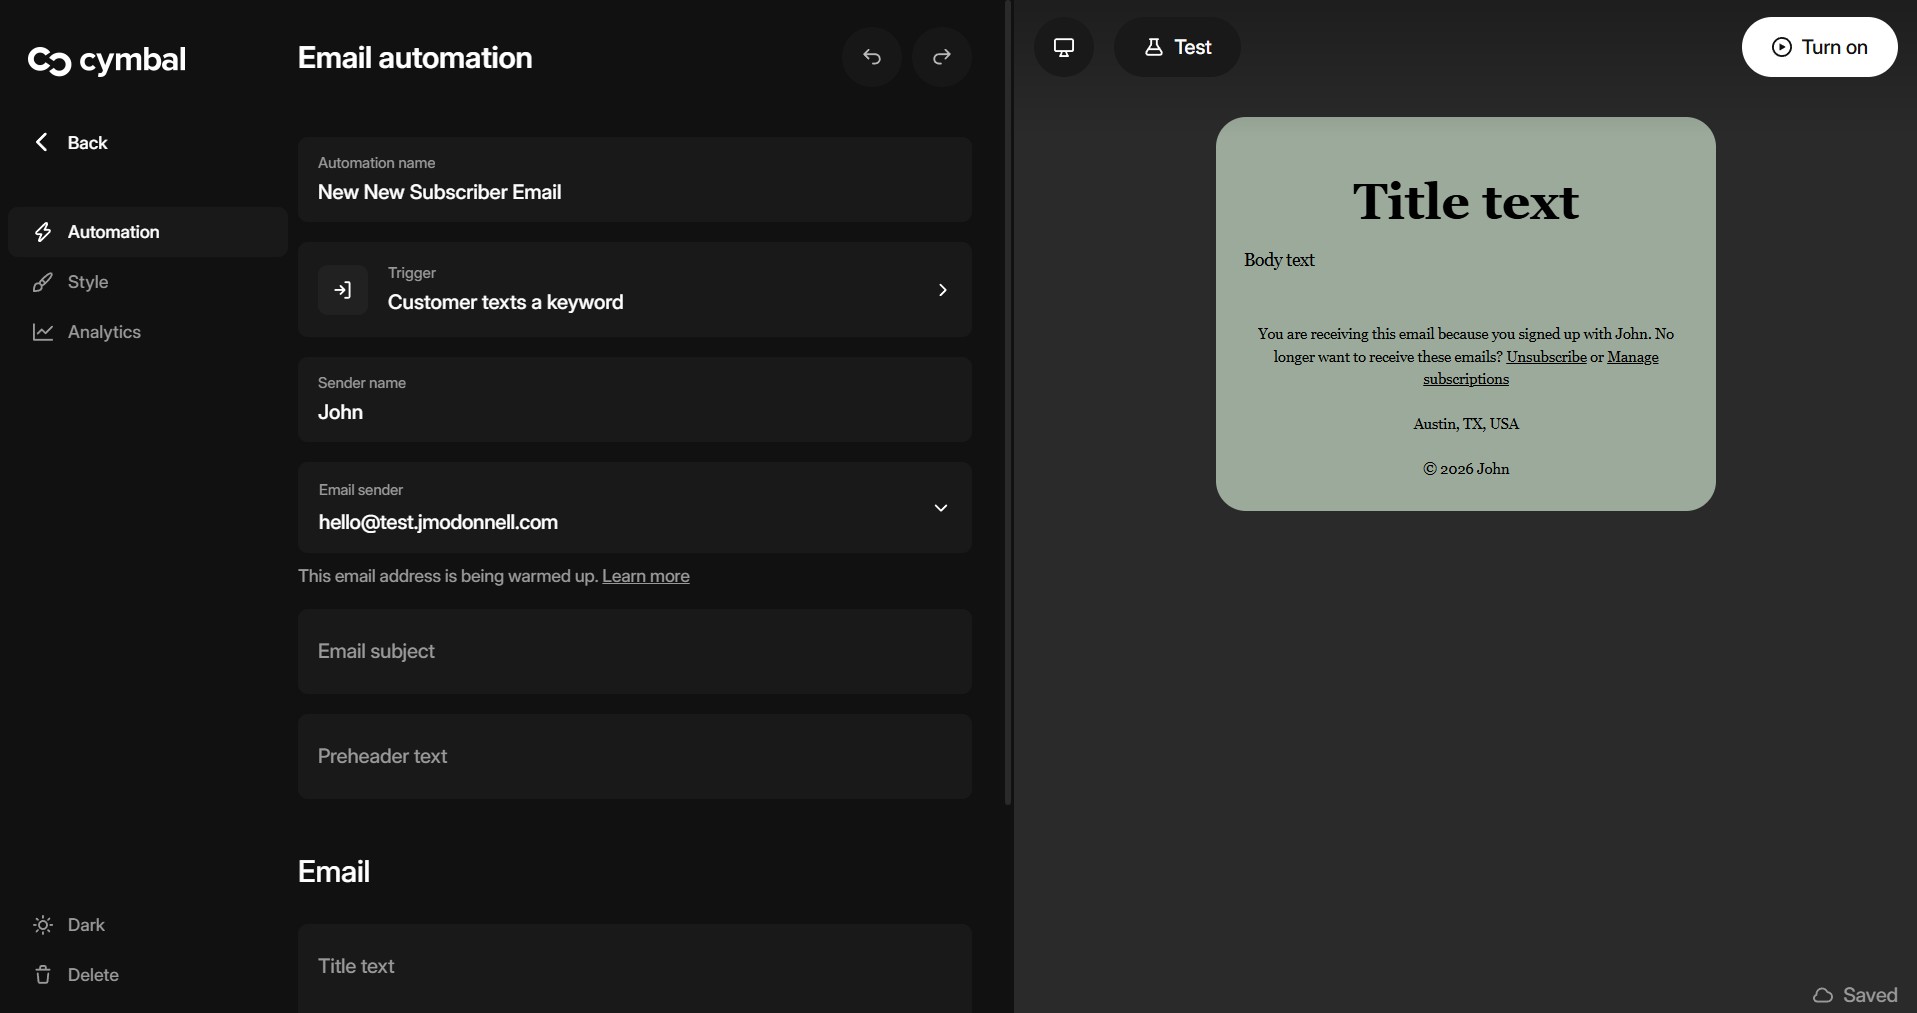Switch to desktop preview monitor icon

(x=1063, y=47)
